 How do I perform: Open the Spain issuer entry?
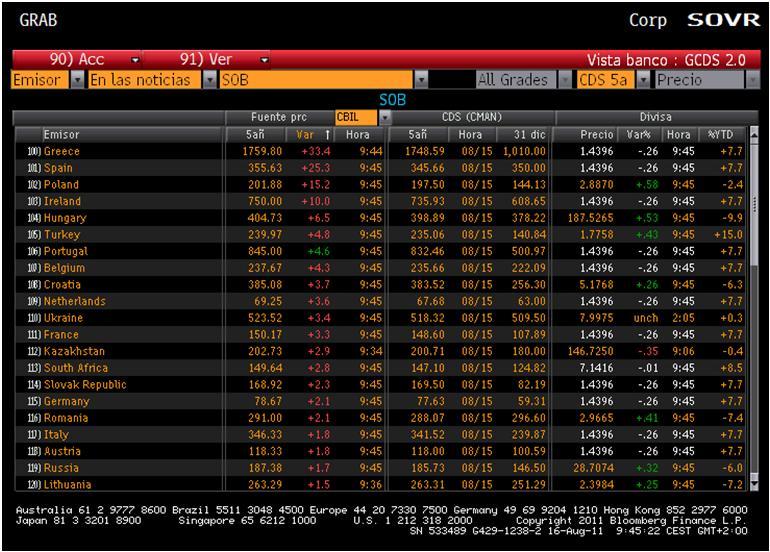tap(58, 168)
